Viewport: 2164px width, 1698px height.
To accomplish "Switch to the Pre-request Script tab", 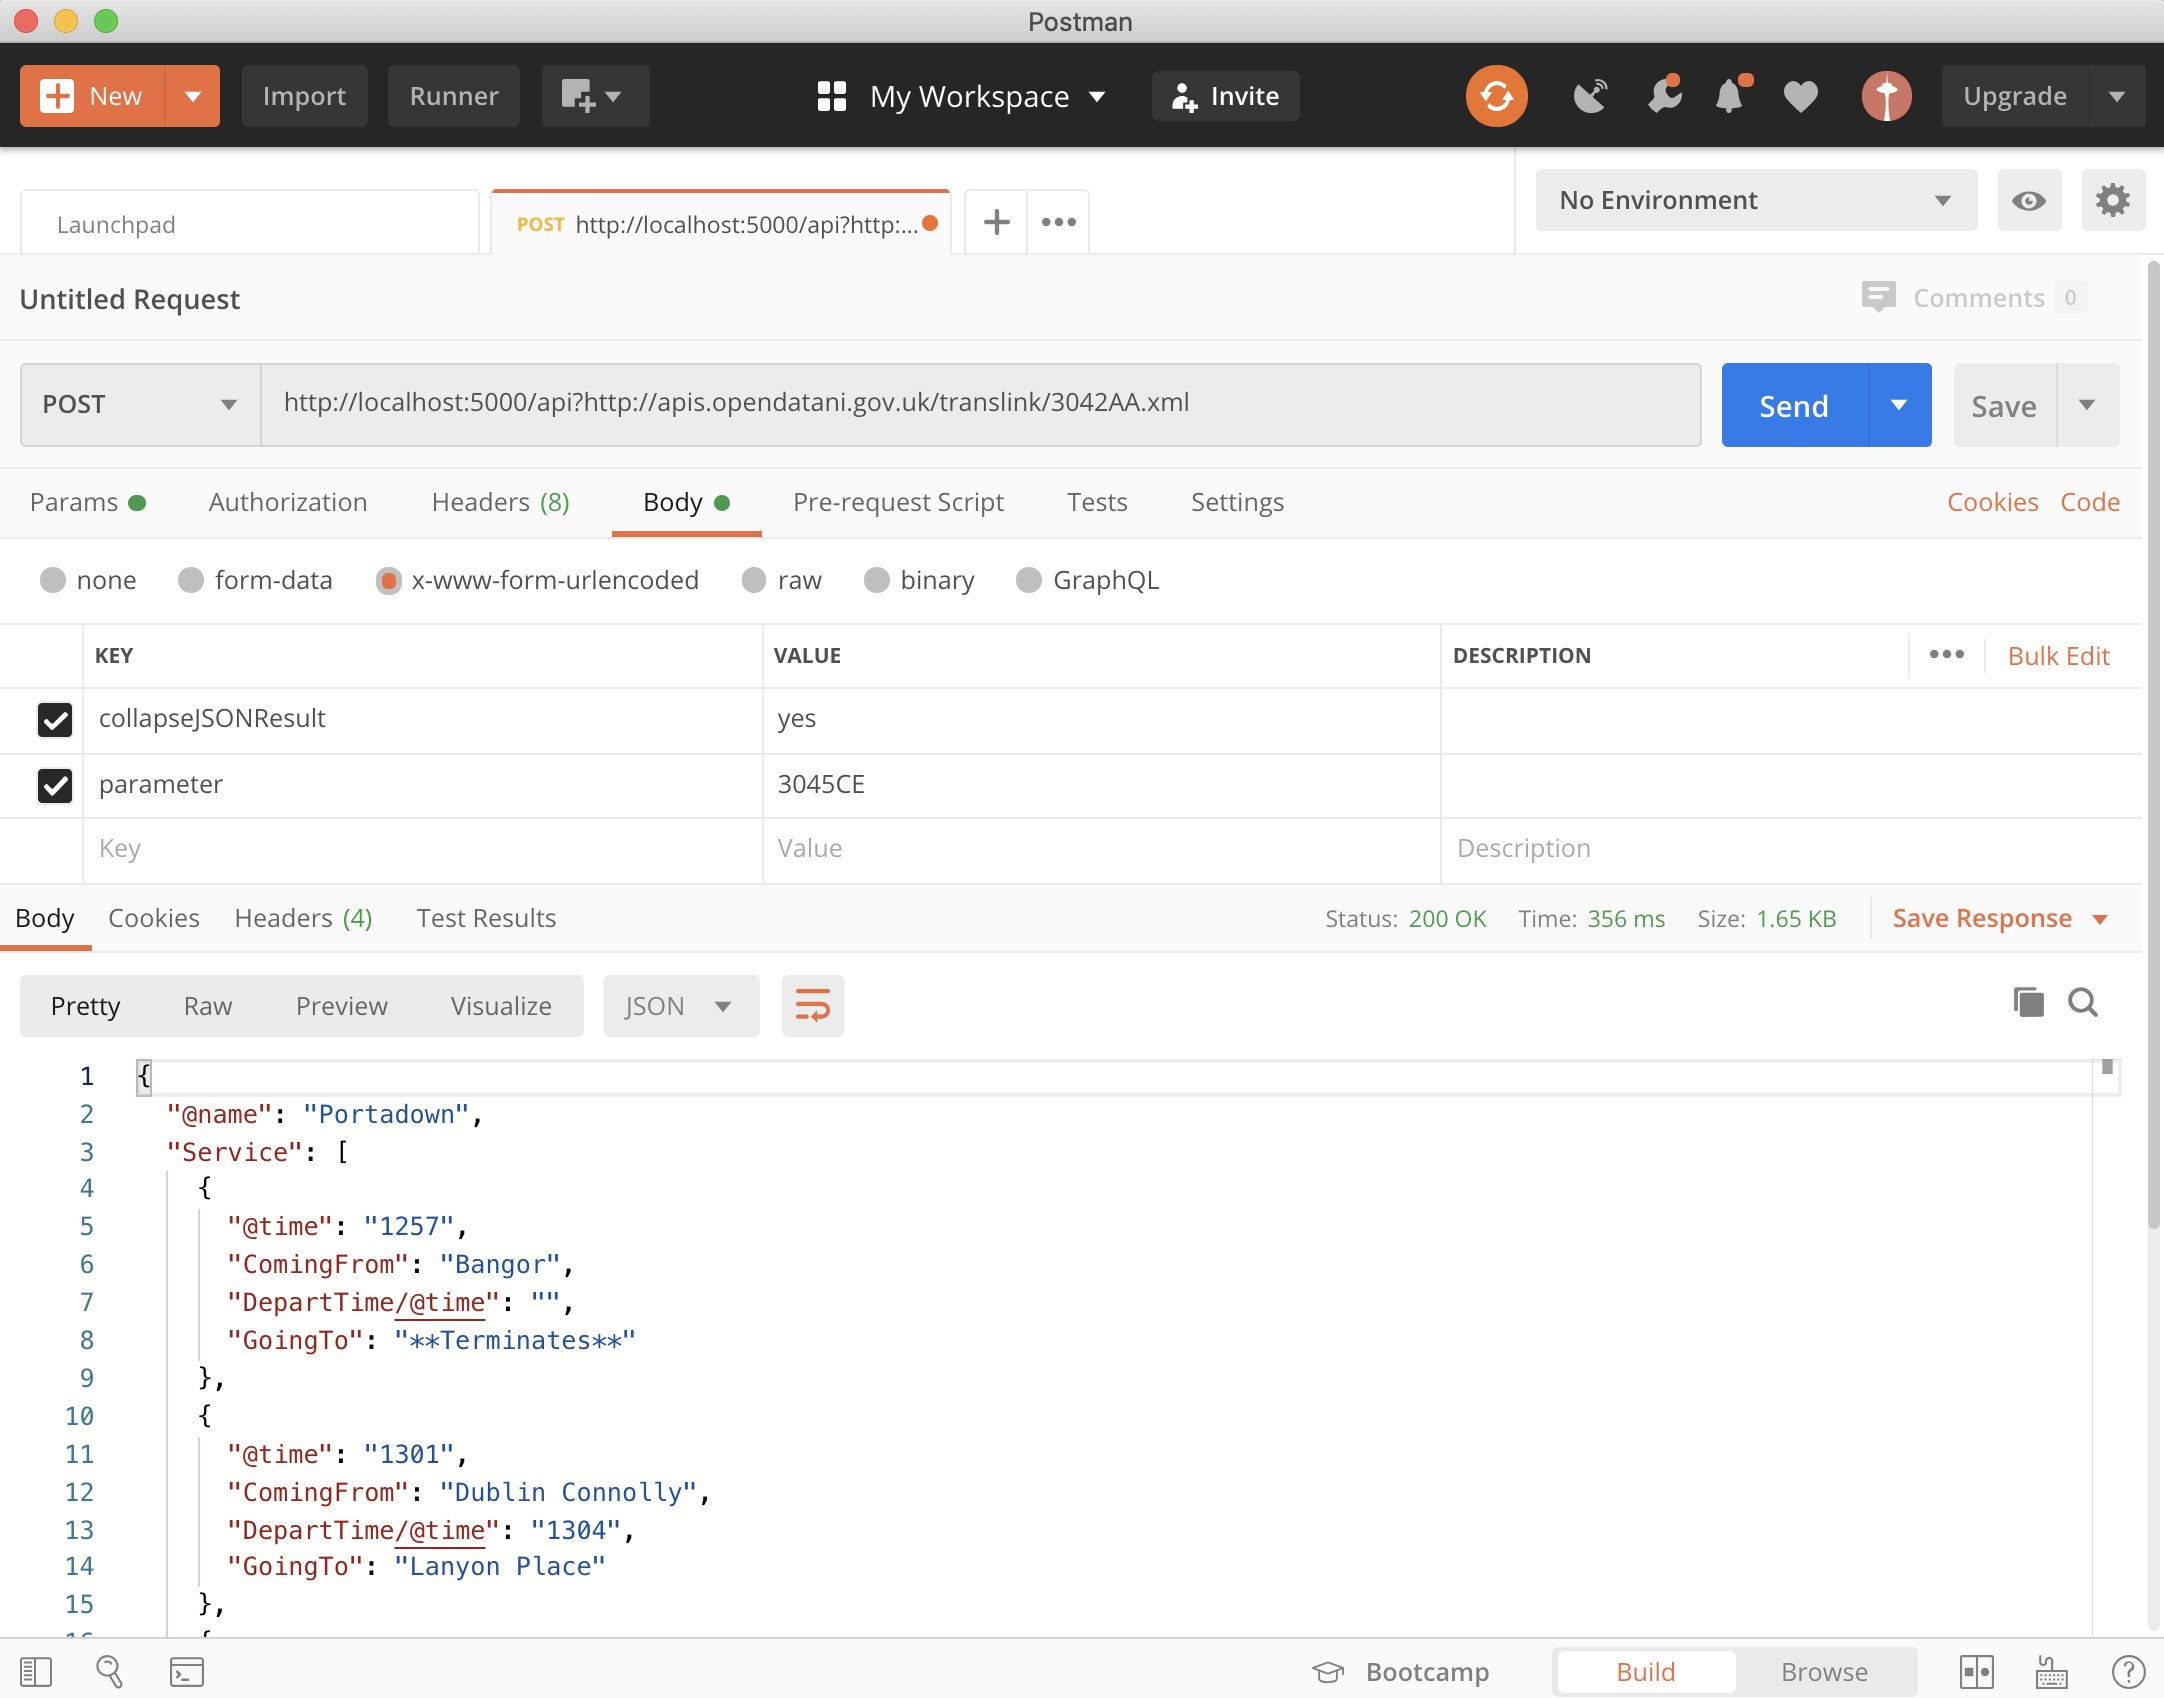I will click(897, 502).
